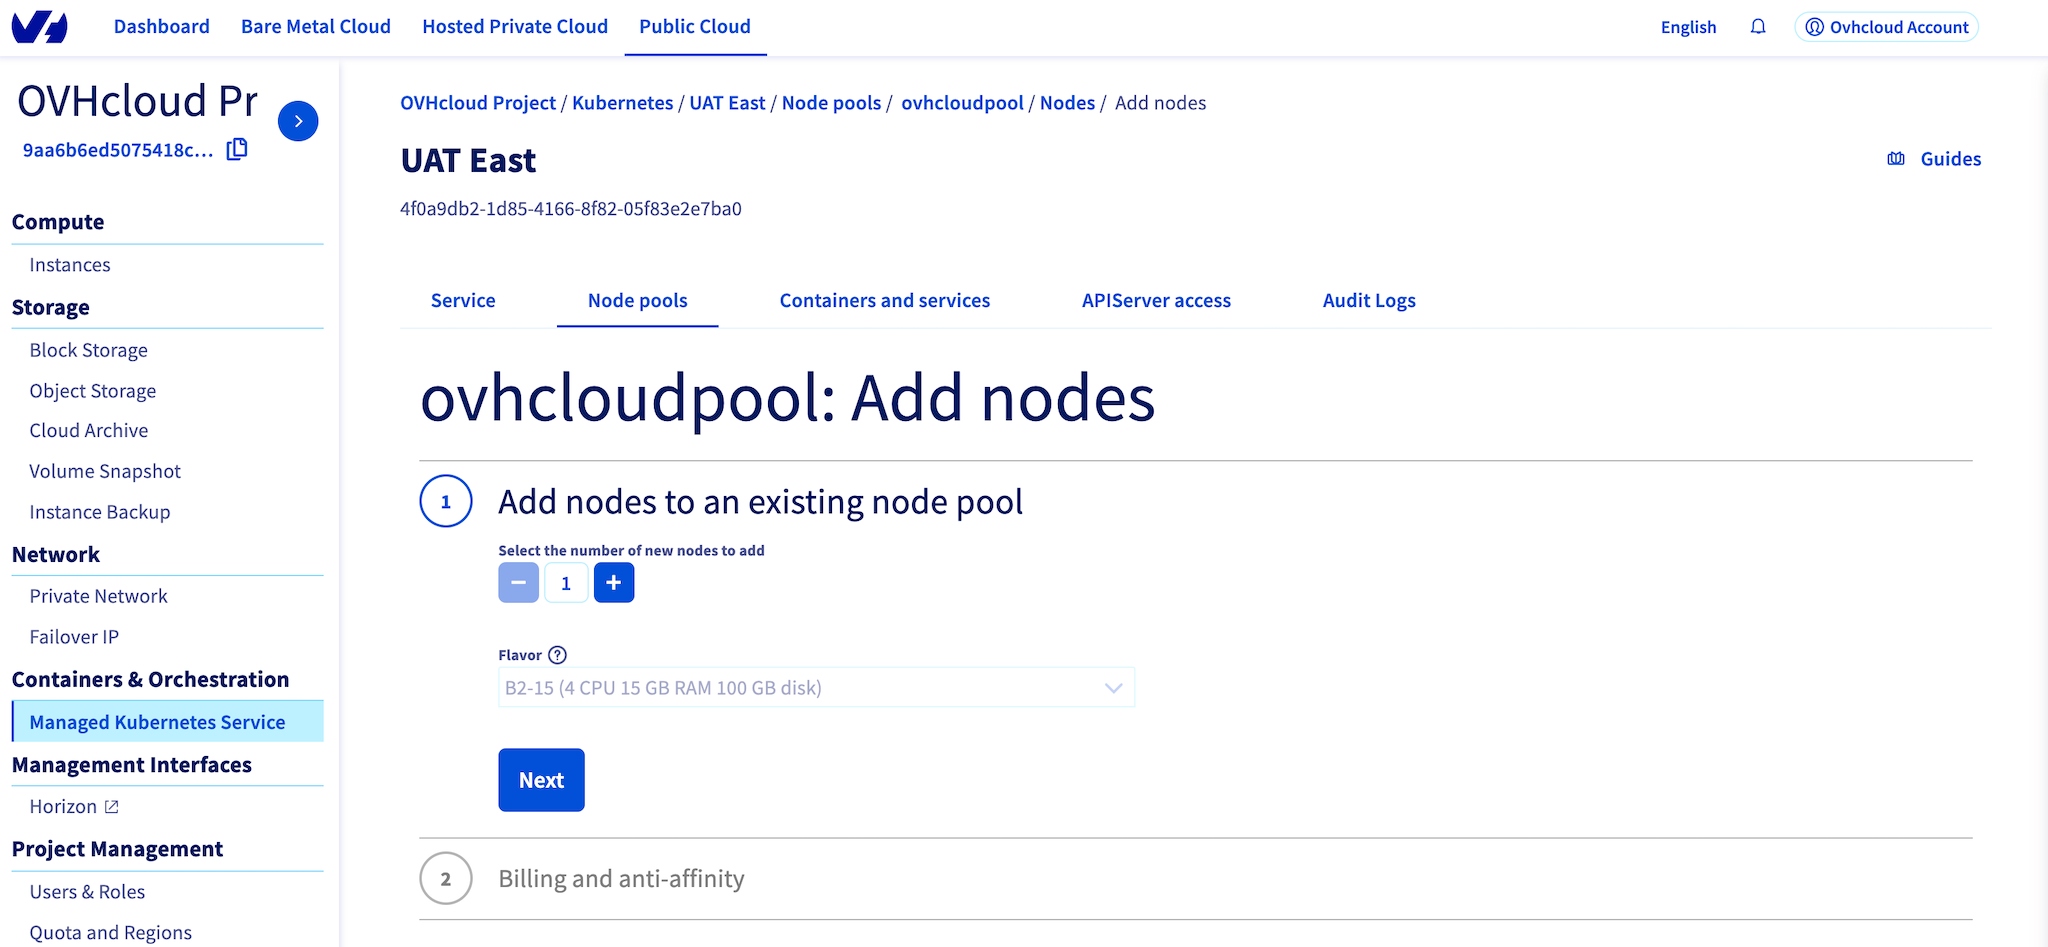Image resolution: width=2048 pixels, height=947 pixels.
Task: Open Horizon via its external link icon
Action: tap(110, 805)
